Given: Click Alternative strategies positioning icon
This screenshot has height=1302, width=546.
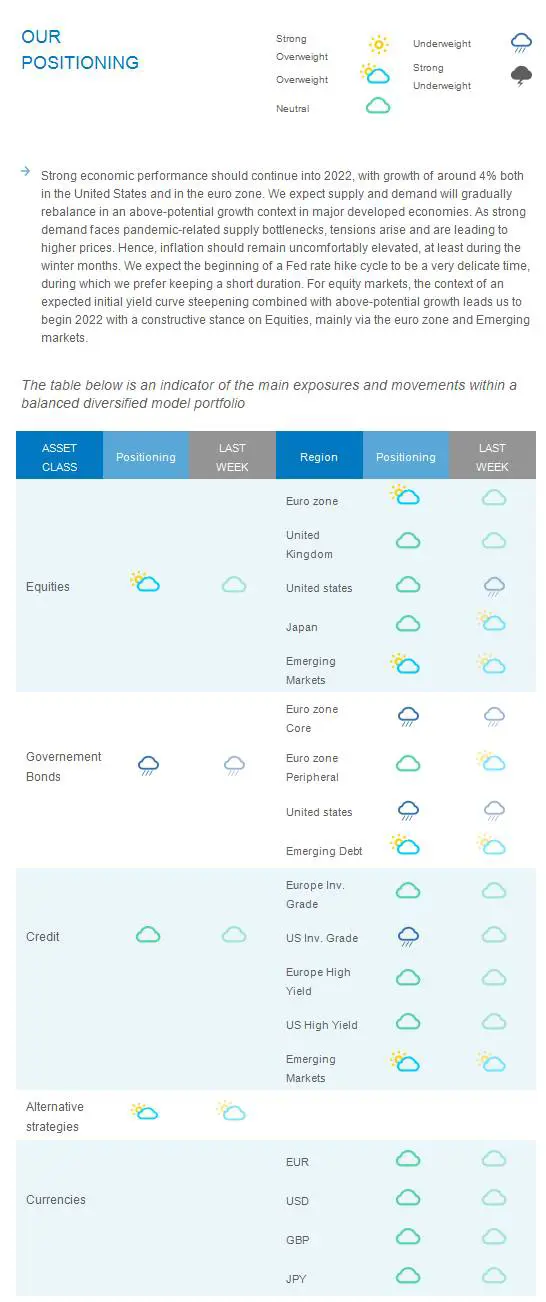Looking at the screenshot, I should [x=145, y=1110].
